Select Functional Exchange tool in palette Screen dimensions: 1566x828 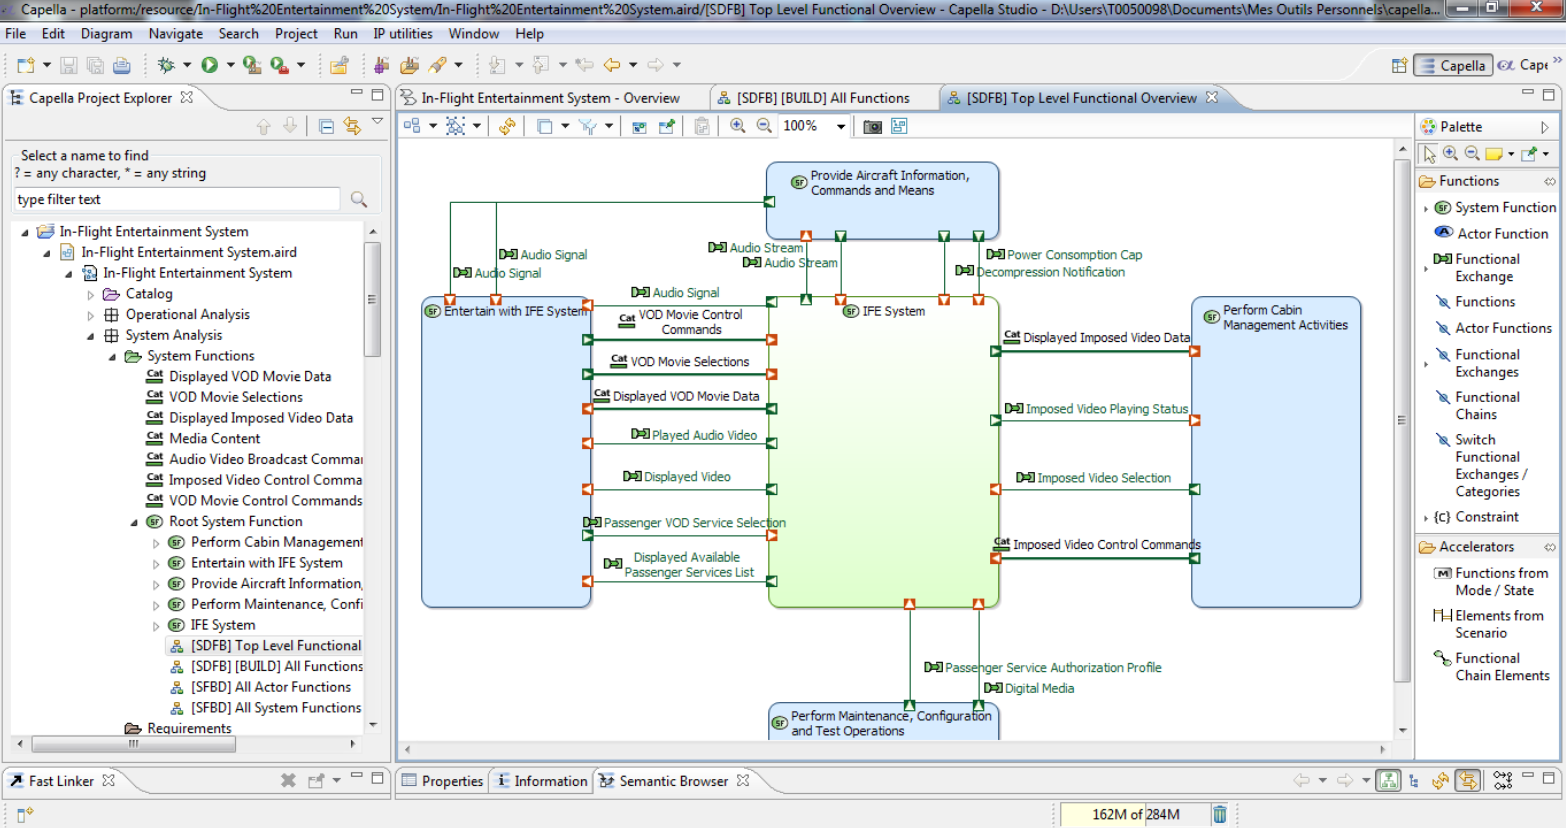click(1486, 267)
